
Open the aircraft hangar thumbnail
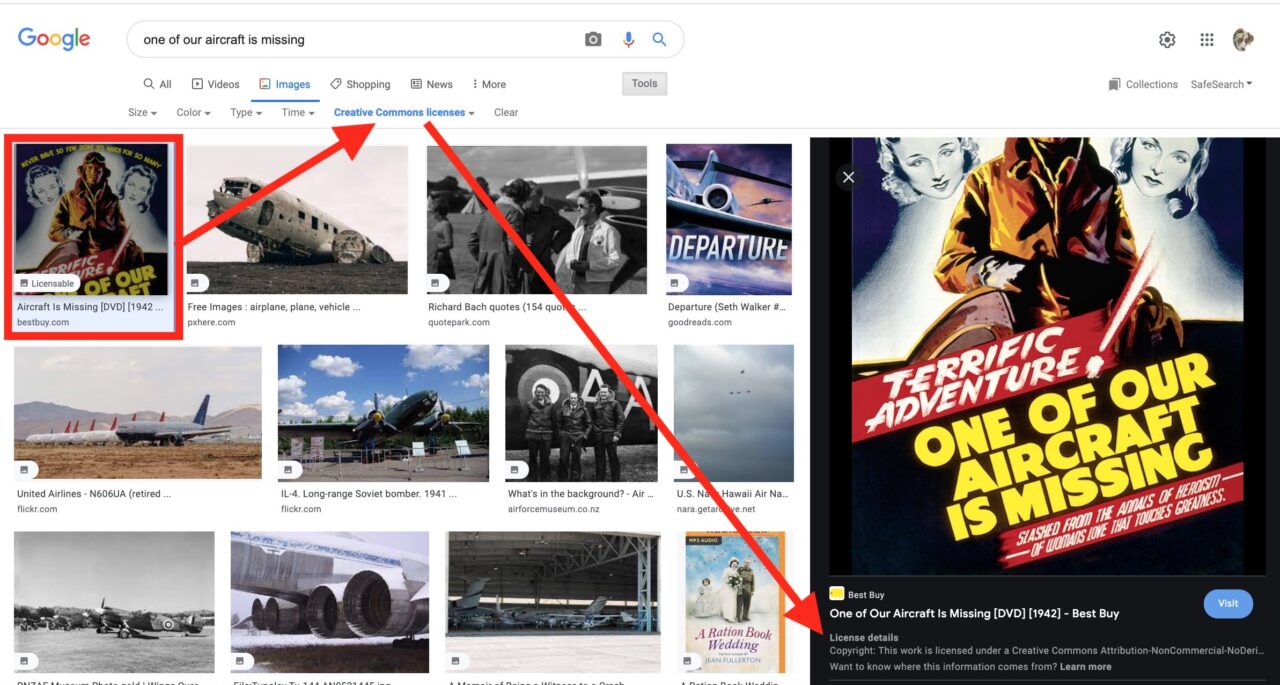tap(553, 601)
